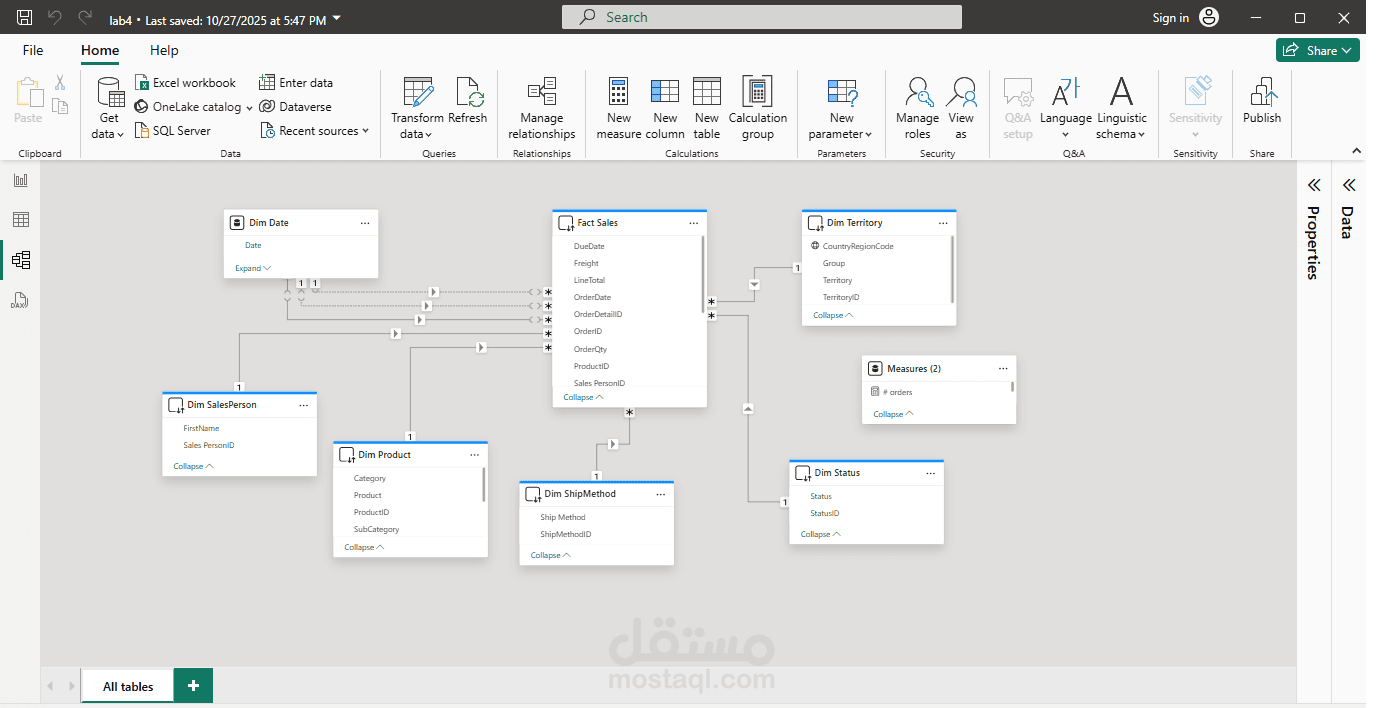Image resolution: width=1385 pixels, height=708 pixels.
Task: Add a new layout tab
Action: (x=193, y=686)
